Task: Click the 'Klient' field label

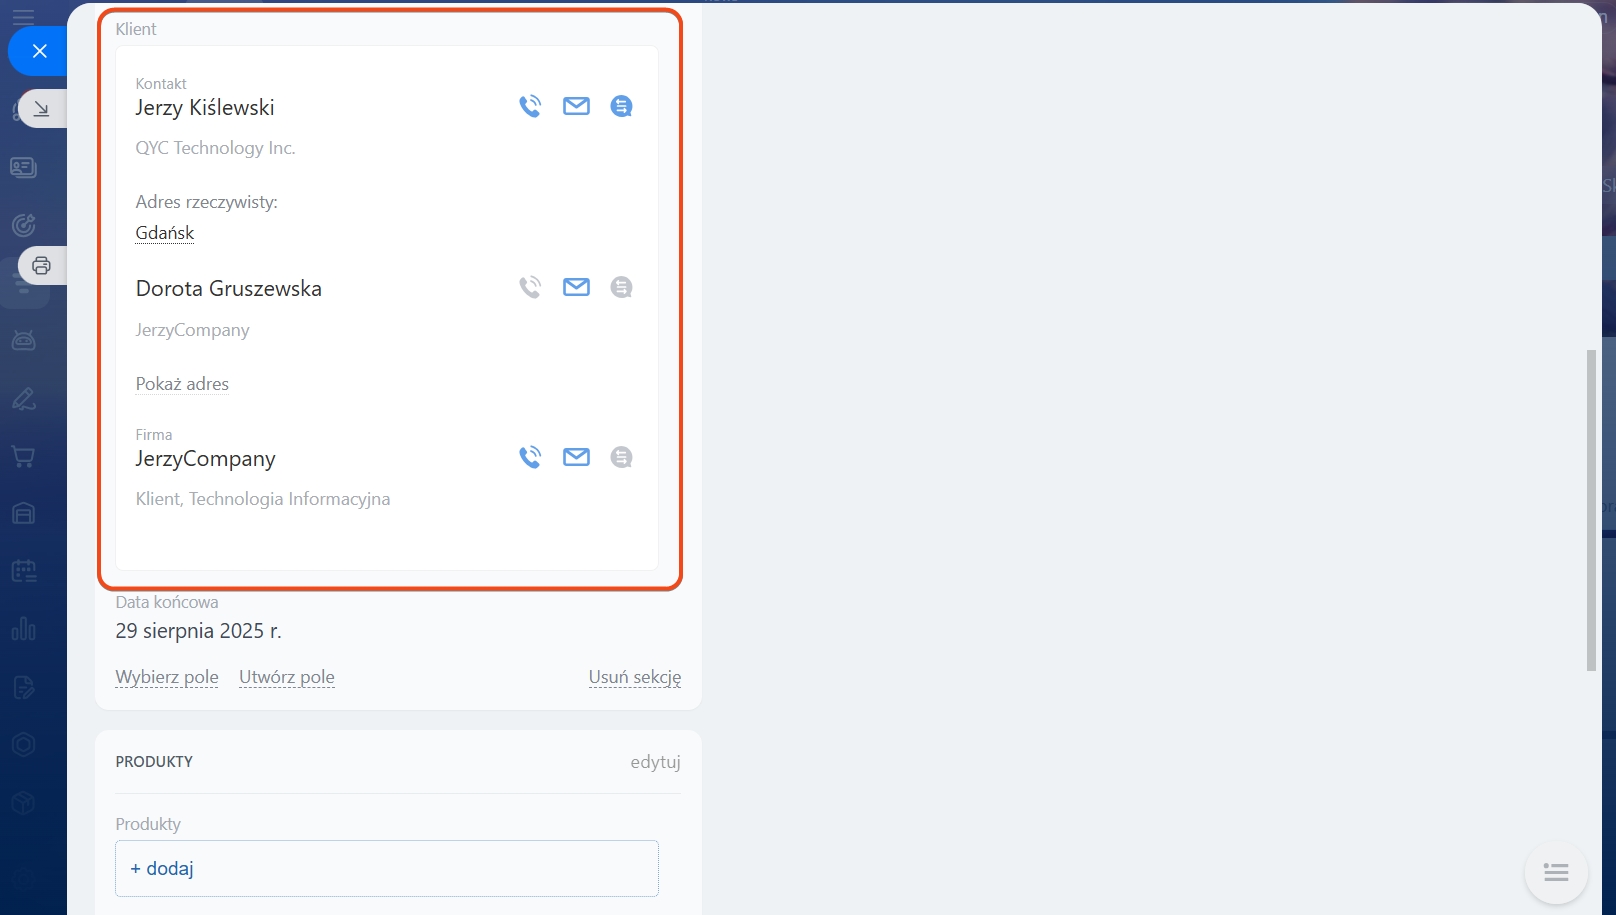Action: 136,29
